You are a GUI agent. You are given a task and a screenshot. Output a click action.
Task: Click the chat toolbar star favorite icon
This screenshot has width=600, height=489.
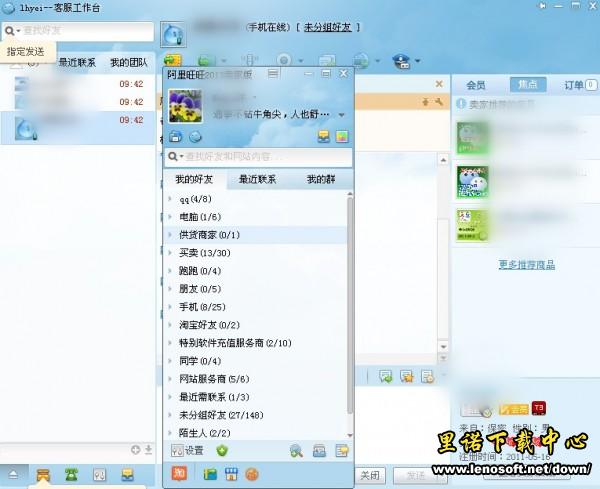tap(406, 377)
